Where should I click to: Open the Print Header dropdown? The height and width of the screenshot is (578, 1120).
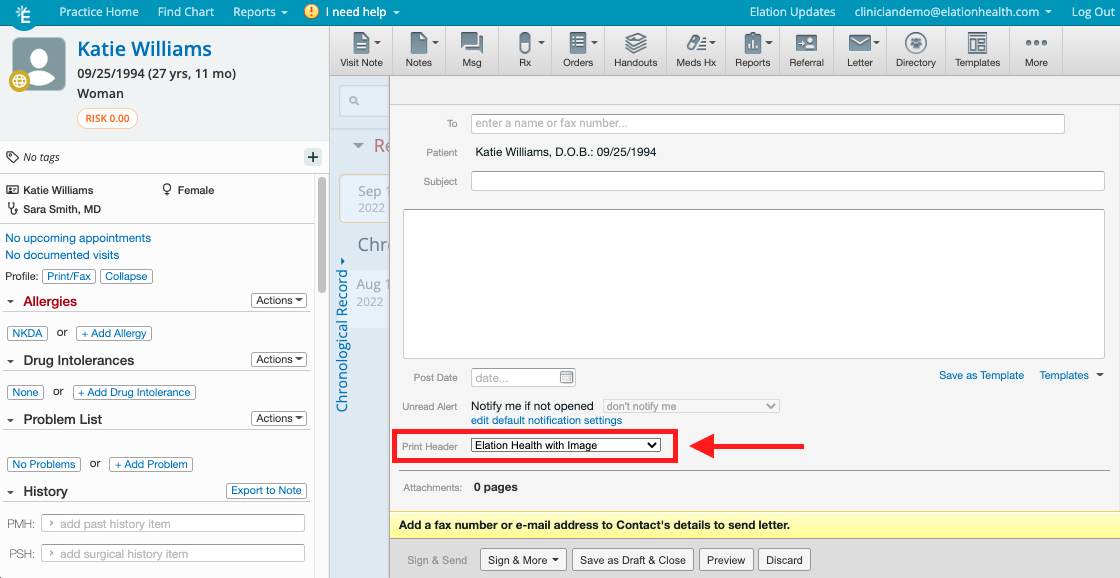click(x=565, y=445)
